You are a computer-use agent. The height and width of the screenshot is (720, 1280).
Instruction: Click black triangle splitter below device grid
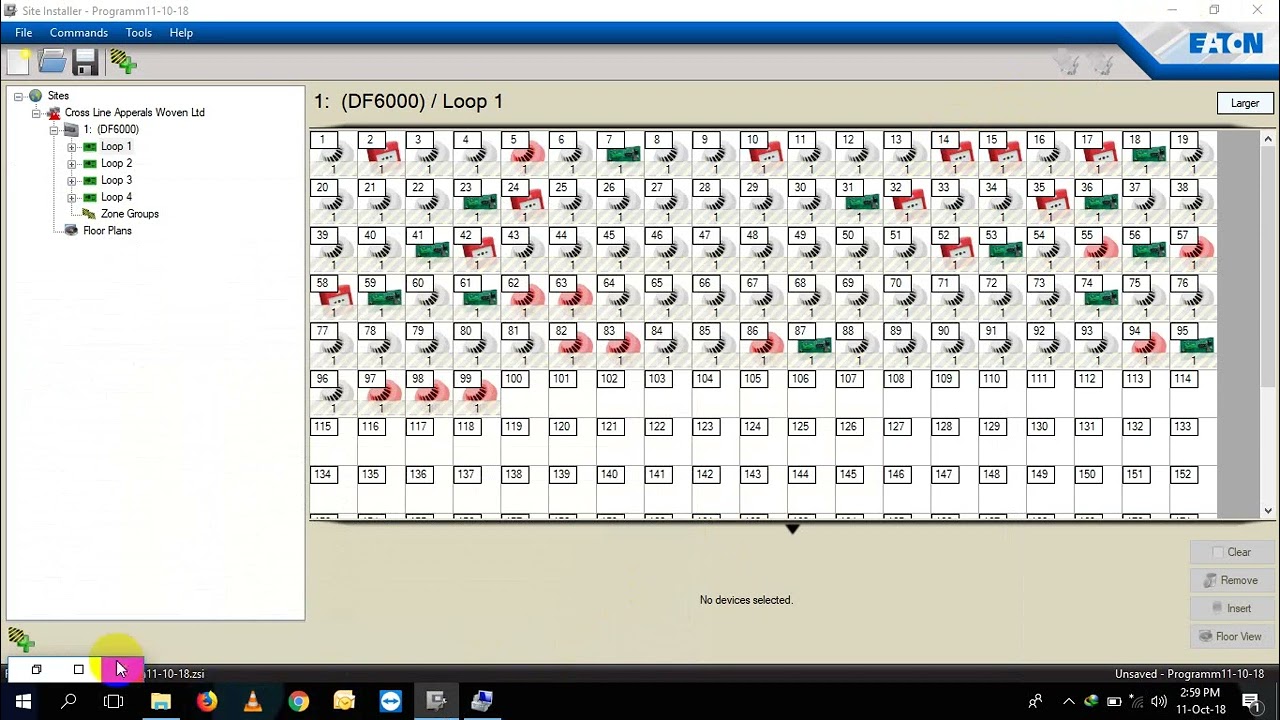792,528
